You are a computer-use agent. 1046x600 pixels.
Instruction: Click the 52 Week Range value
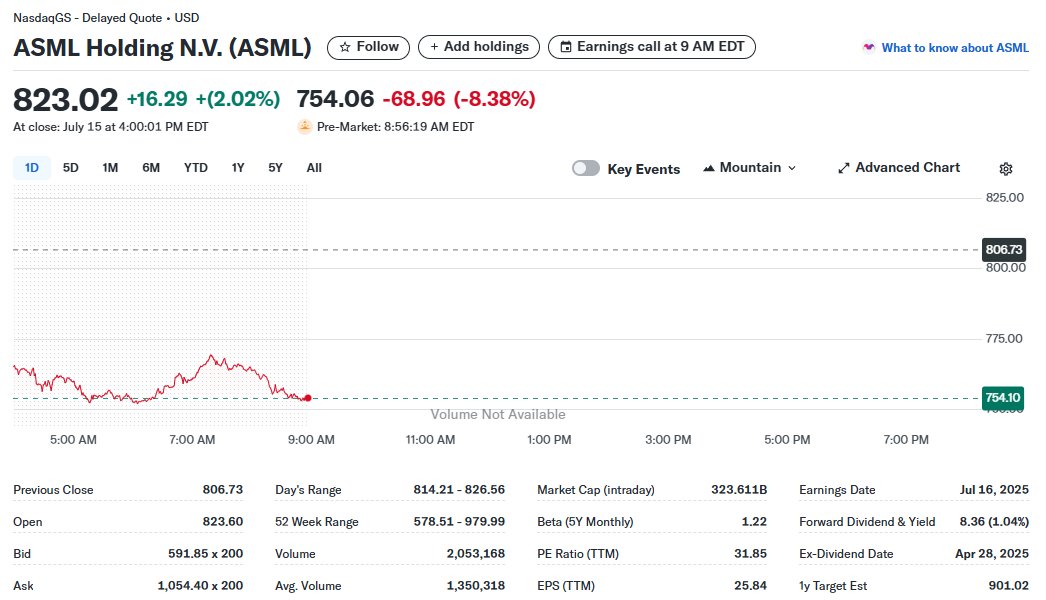(459, 521)
